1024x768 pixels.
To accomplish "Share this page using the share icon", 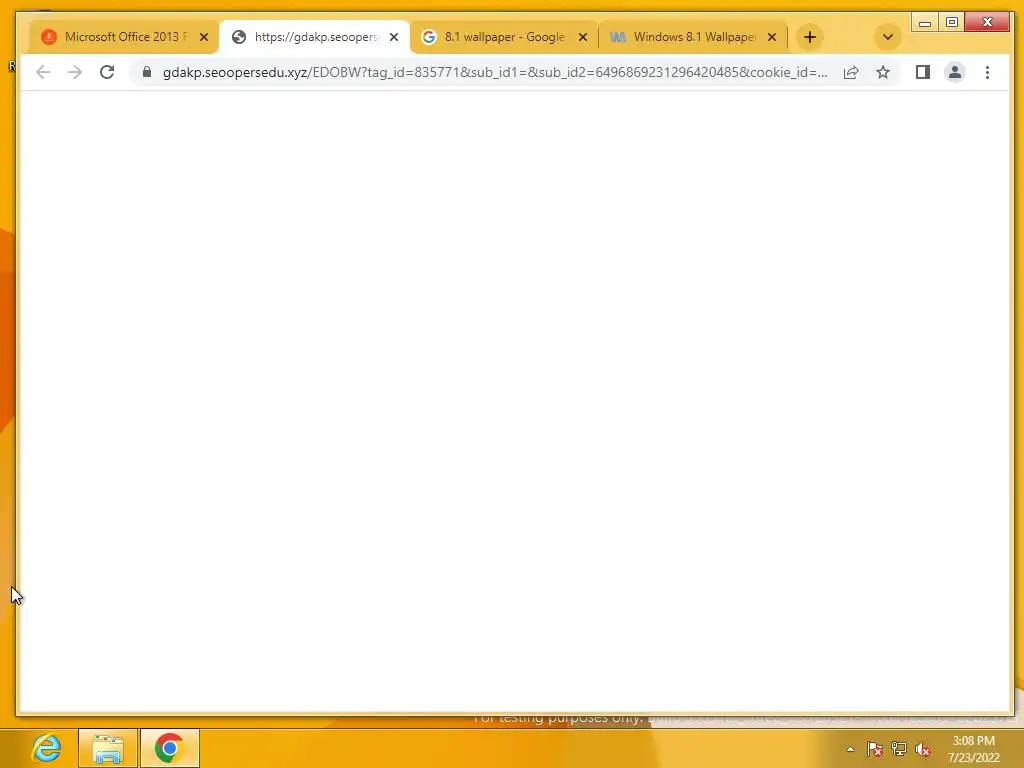I will coord(851,72).
